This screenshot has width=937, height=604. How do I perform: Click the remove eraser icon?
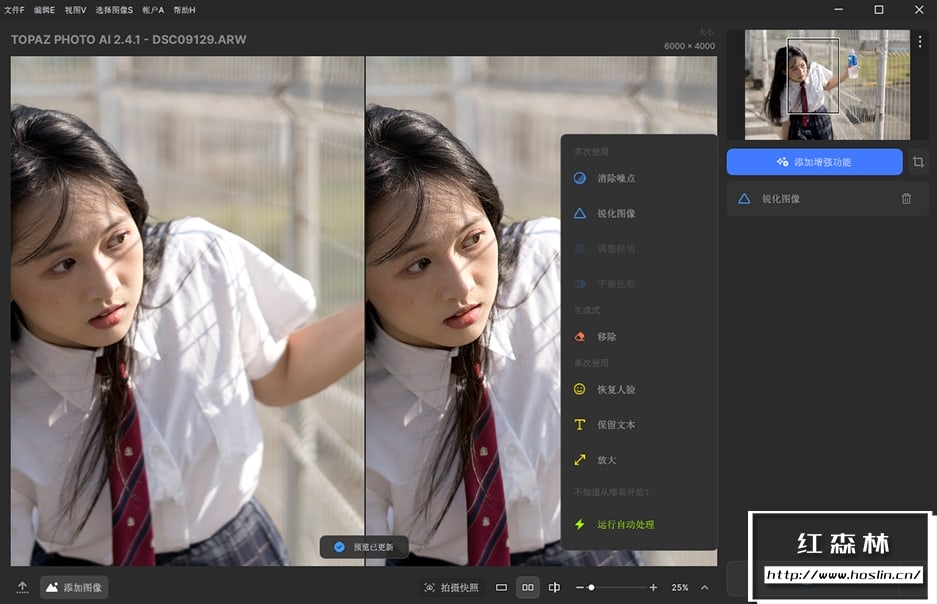click(x=580, y=336)
